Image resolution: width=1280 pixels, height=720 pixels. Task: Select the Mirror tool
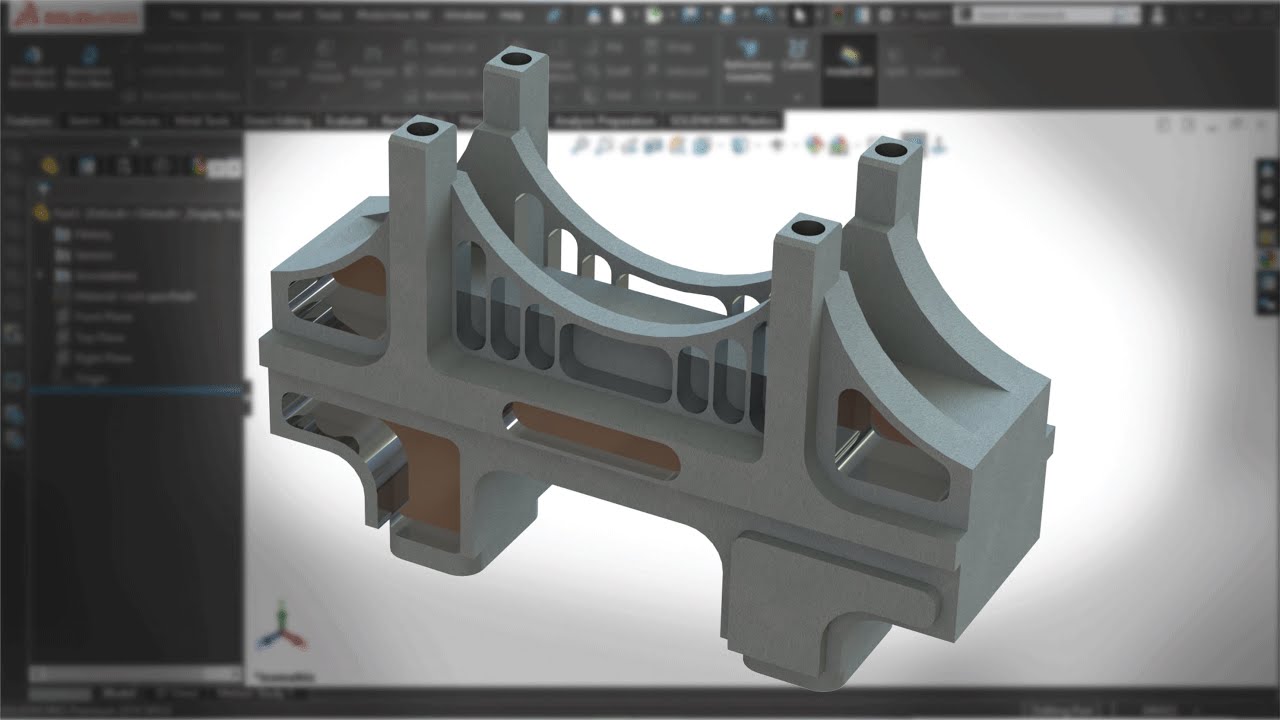point(673,96)
